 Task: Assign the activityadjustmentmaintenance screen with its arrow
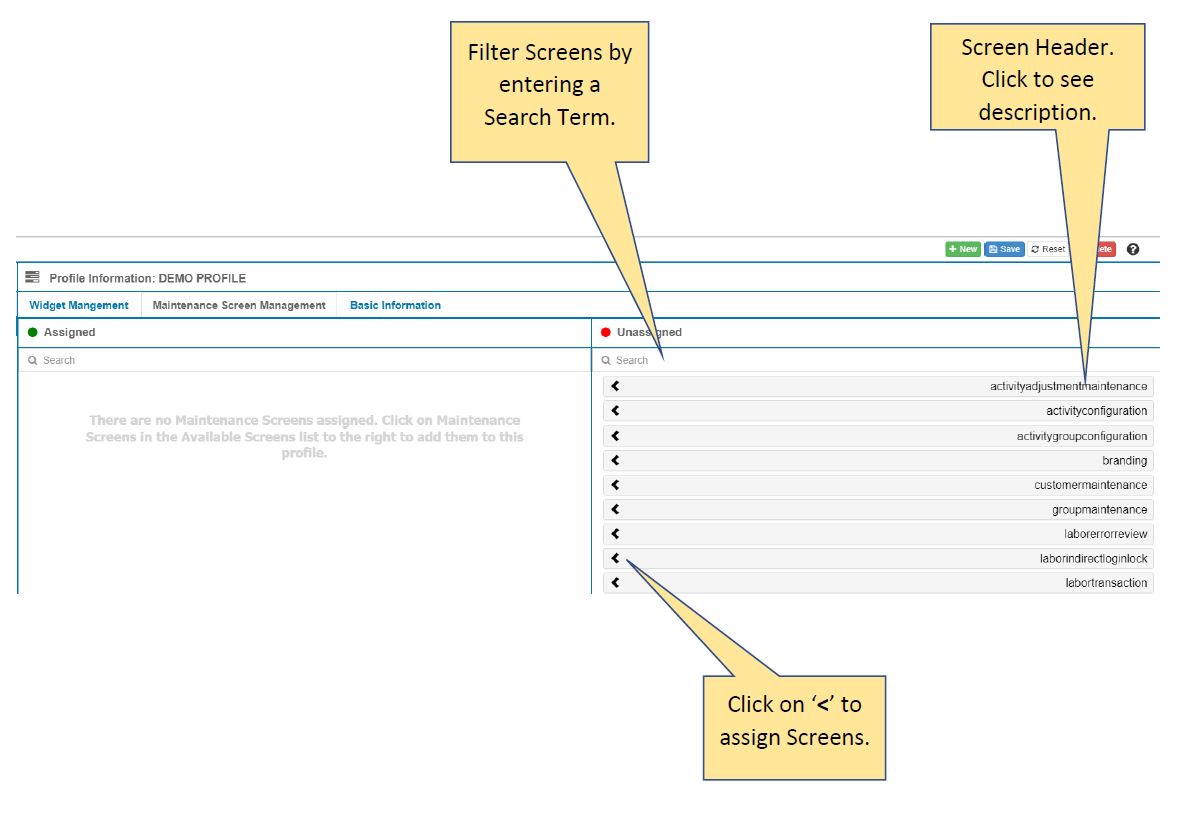click(615, 386)
